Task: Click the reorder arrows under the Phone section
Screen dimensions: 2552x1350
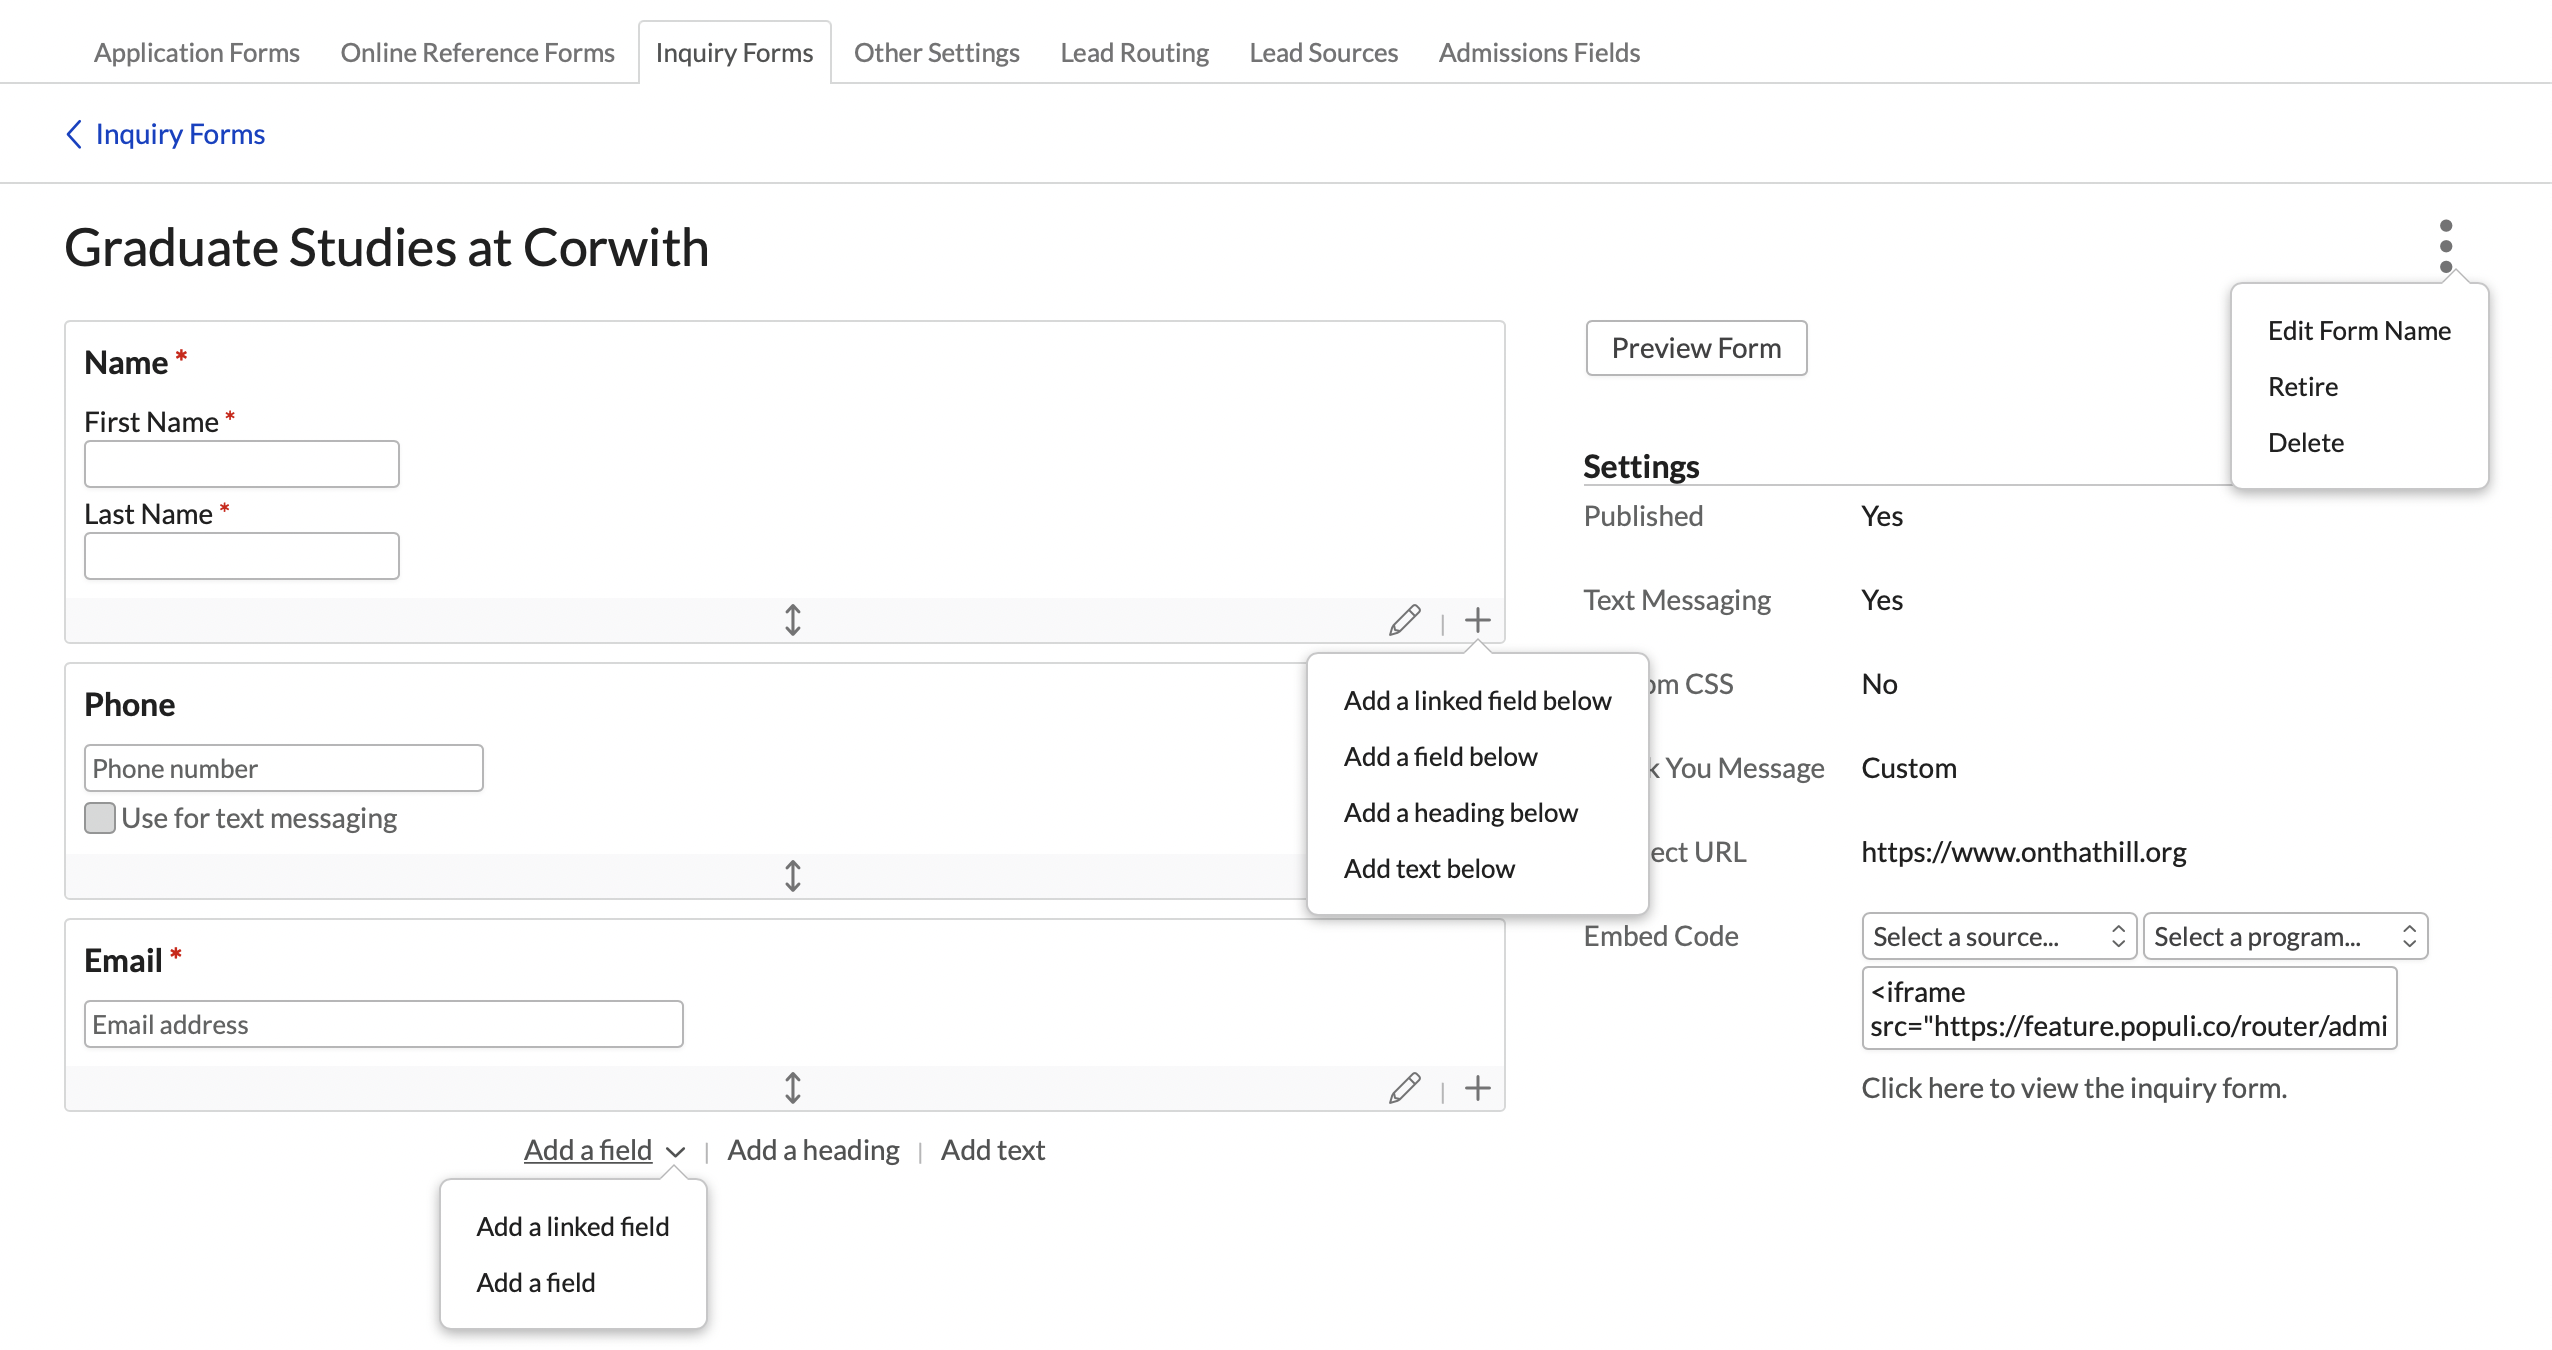Action: (x=792, y=876)
